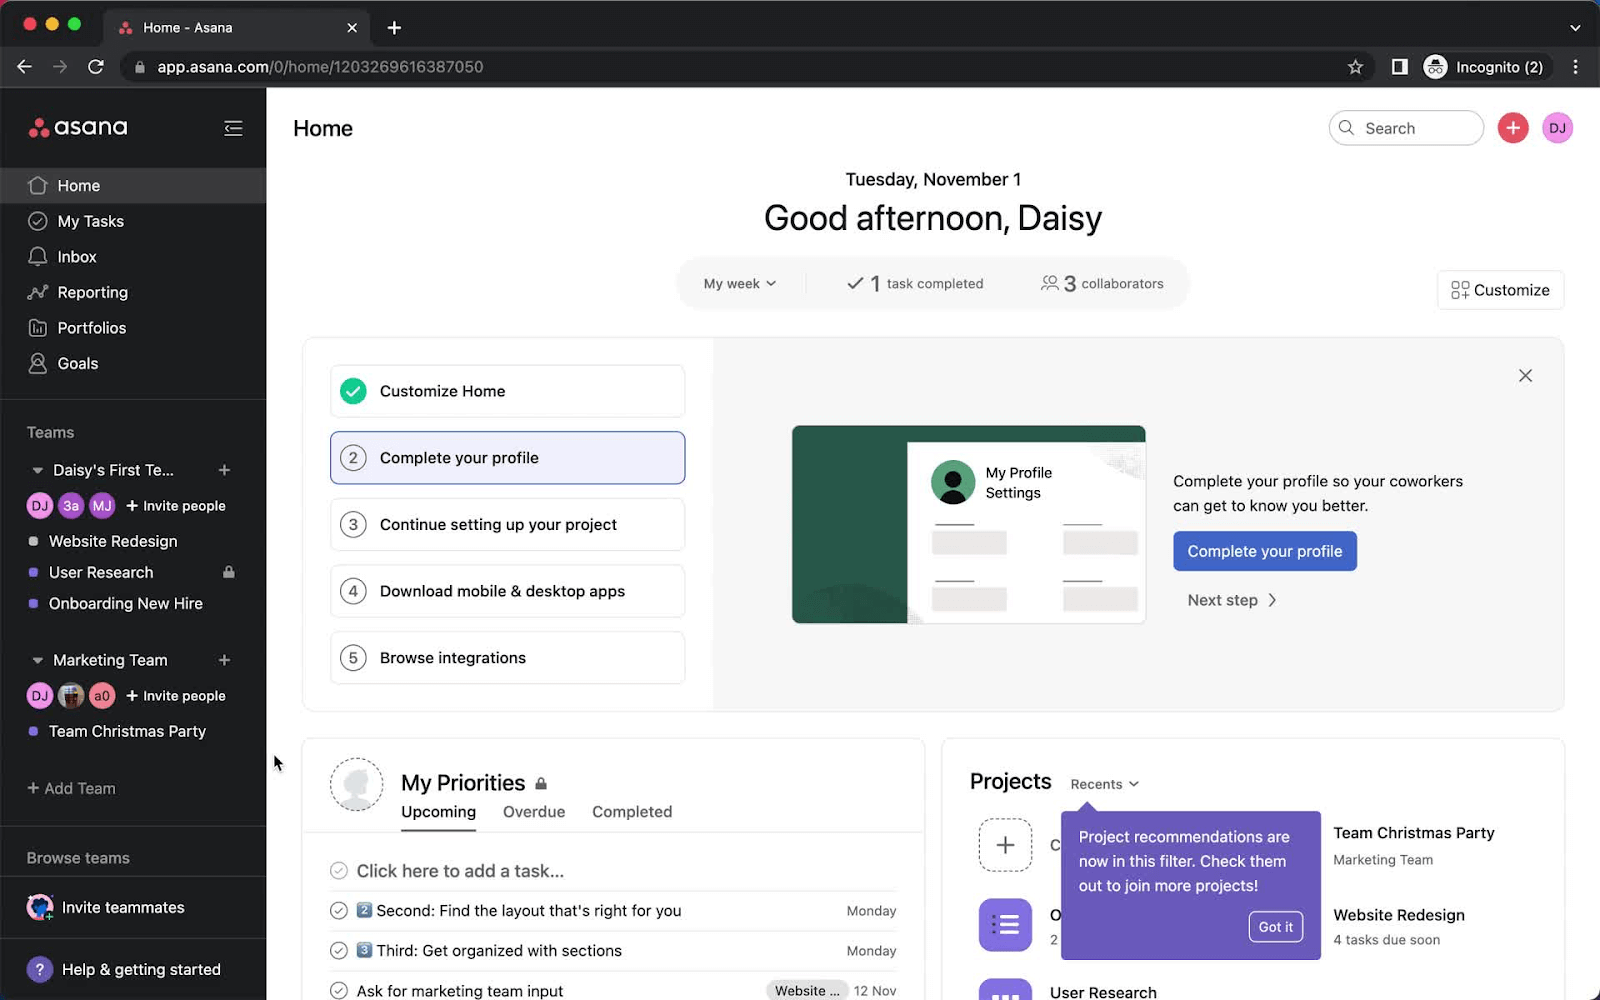This screenshot has width=1600, height=1000.
Task: Open the DJ profile avatar in top right
Action: click(x=1557, y=128)
